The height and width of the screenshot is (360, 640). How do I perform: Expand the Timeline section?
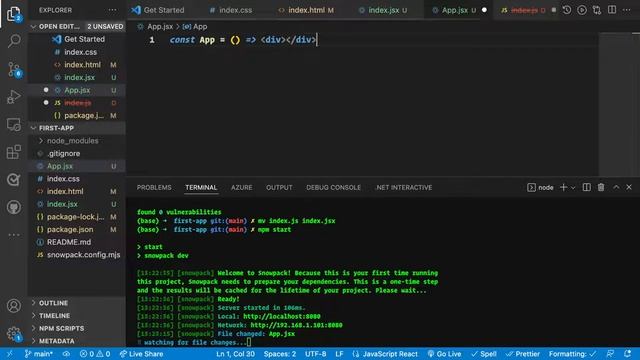(x=76, y=316)
